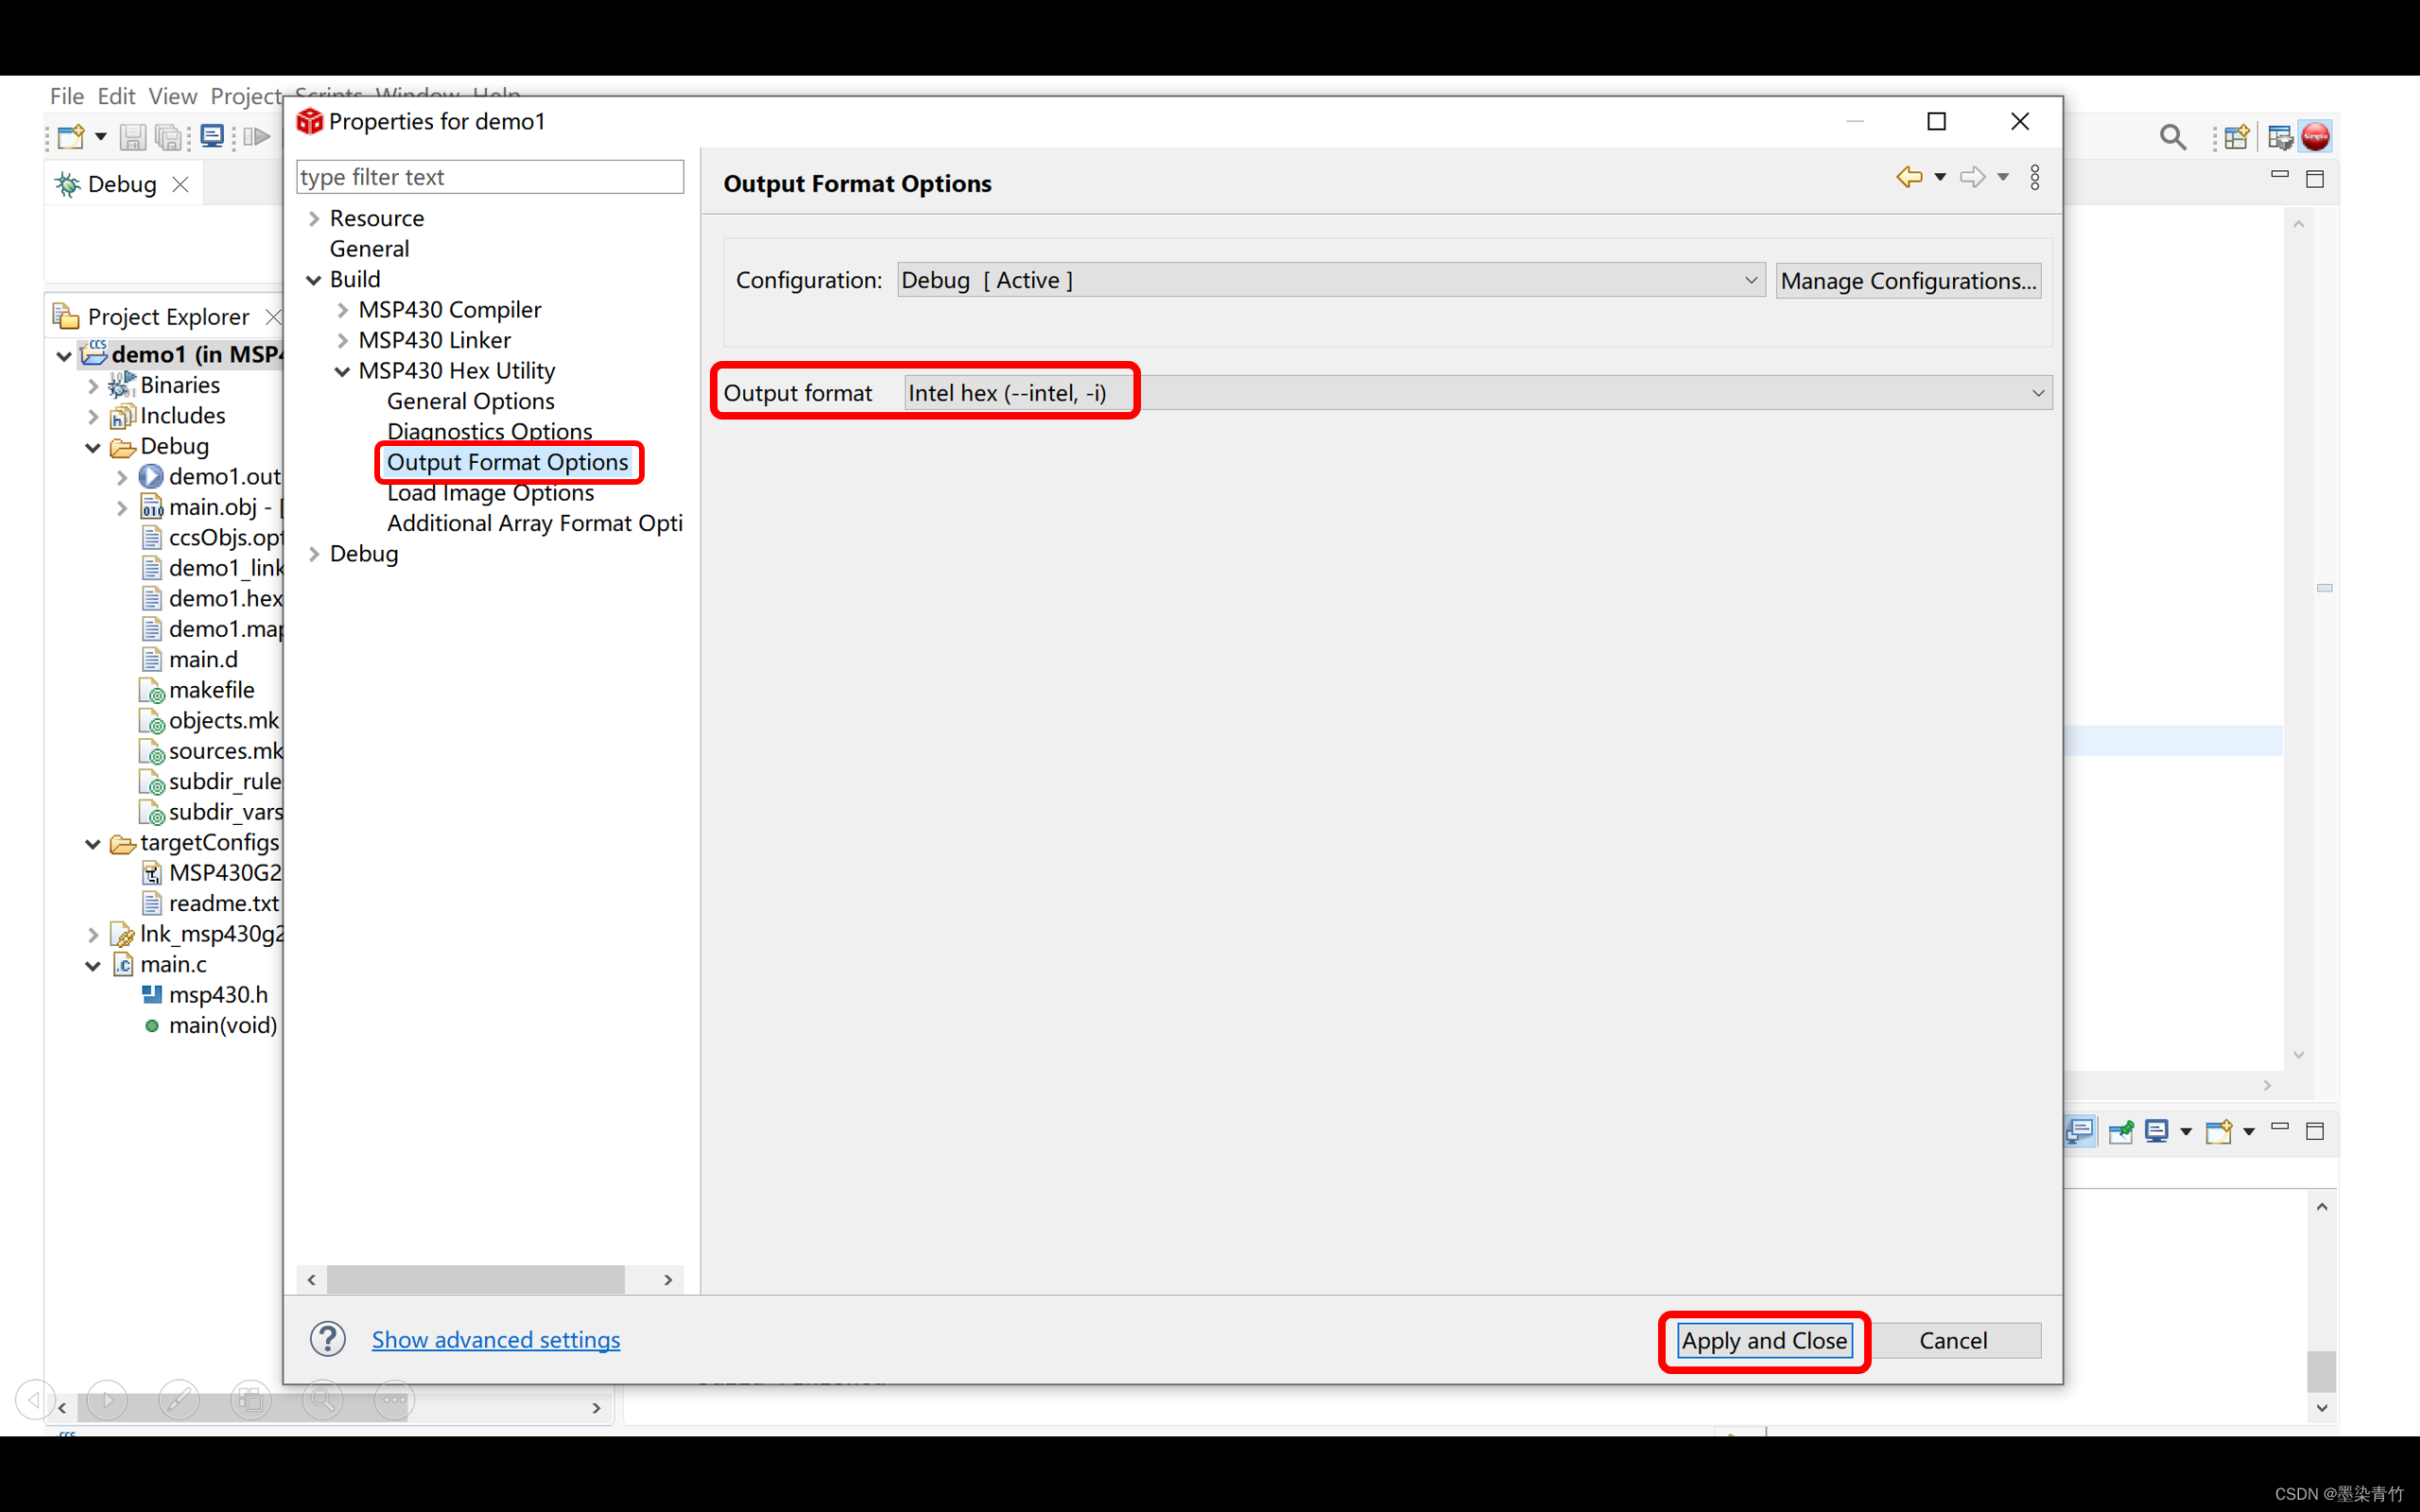Screen dimensions: 2420x1512
Task: Expand the MSP430 Compiler node
Action: click(342, 310)
